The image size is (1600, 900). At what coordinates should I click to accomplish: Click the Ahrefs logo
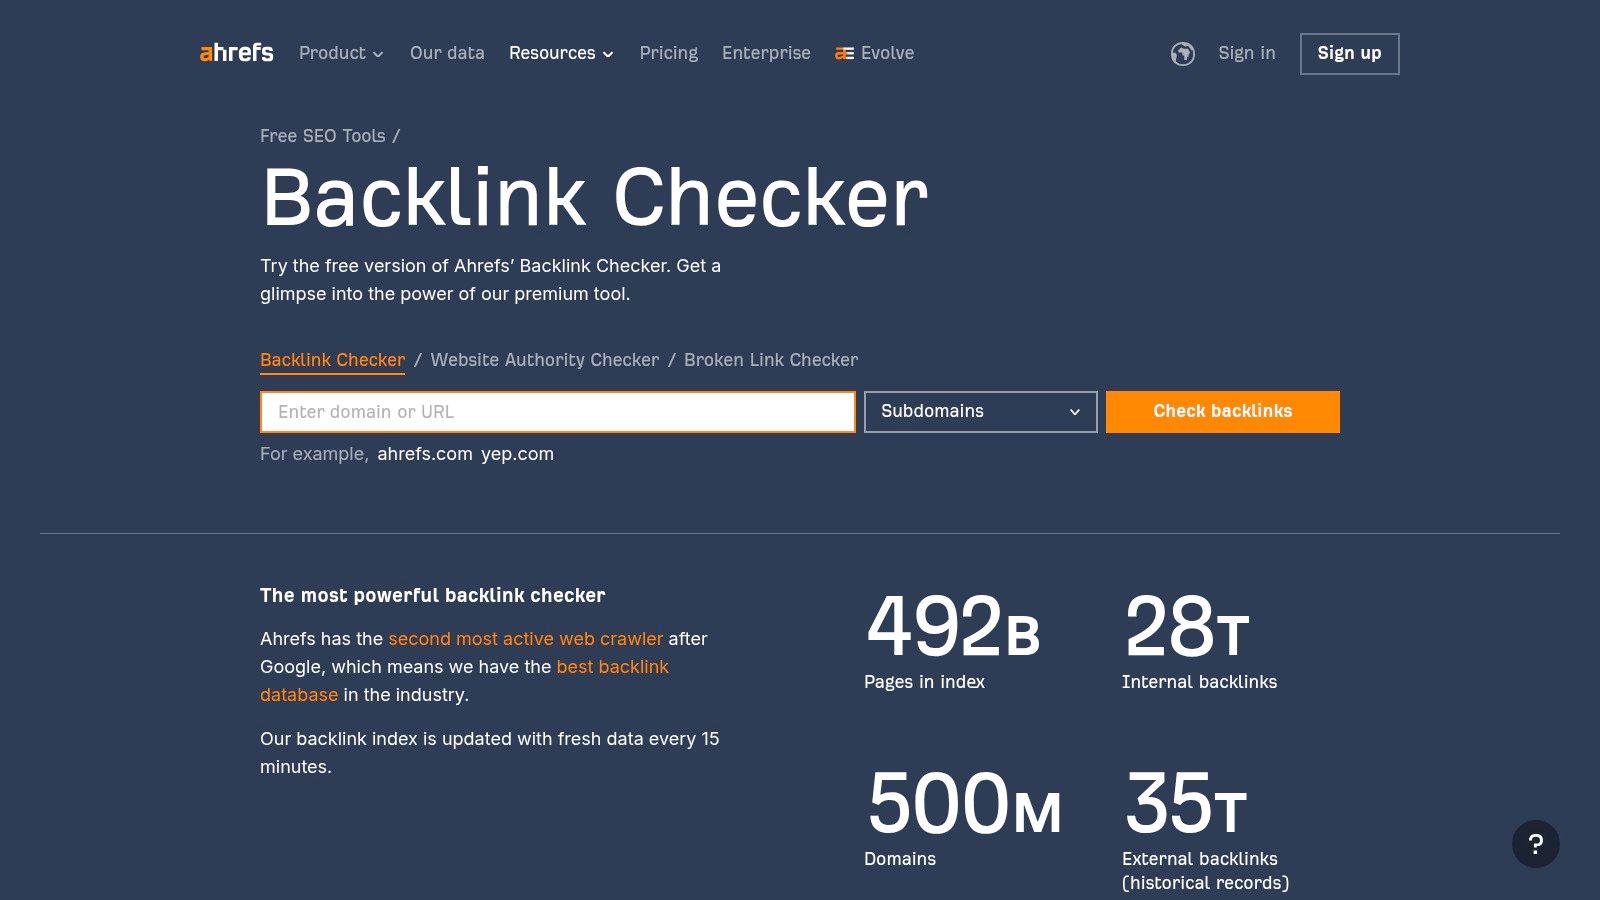(x=236, y=53)
